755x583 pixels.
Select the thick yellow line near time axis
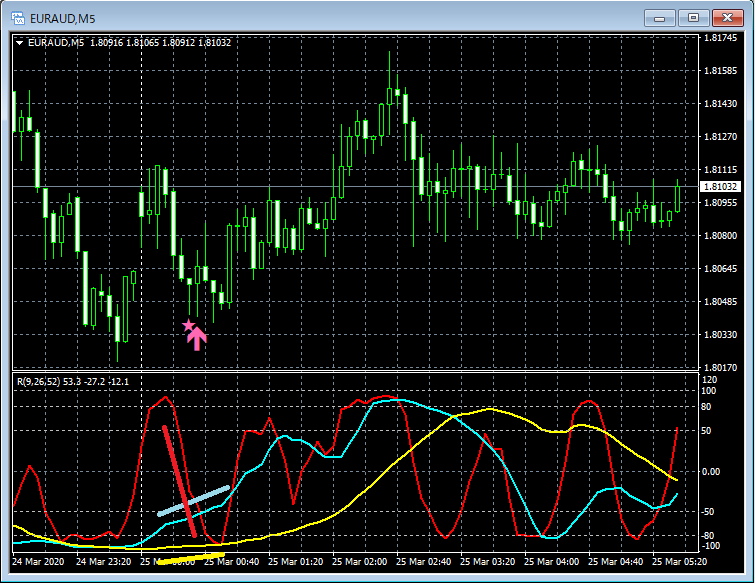point(191,558)
